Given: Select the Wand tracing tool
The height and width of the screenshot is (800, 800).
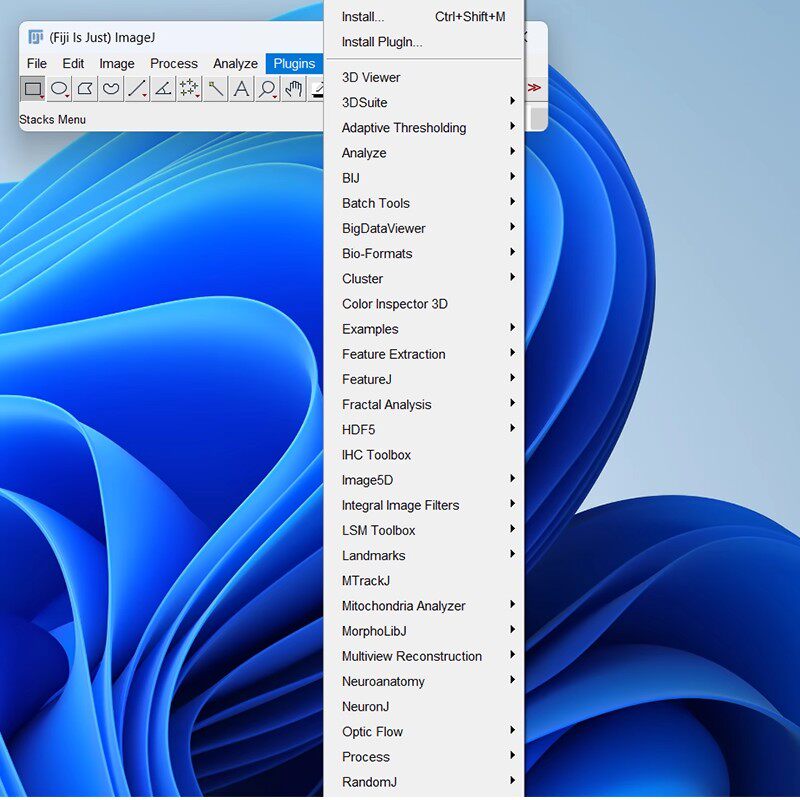Looking at the screenshot, I should tap(215, 89).
